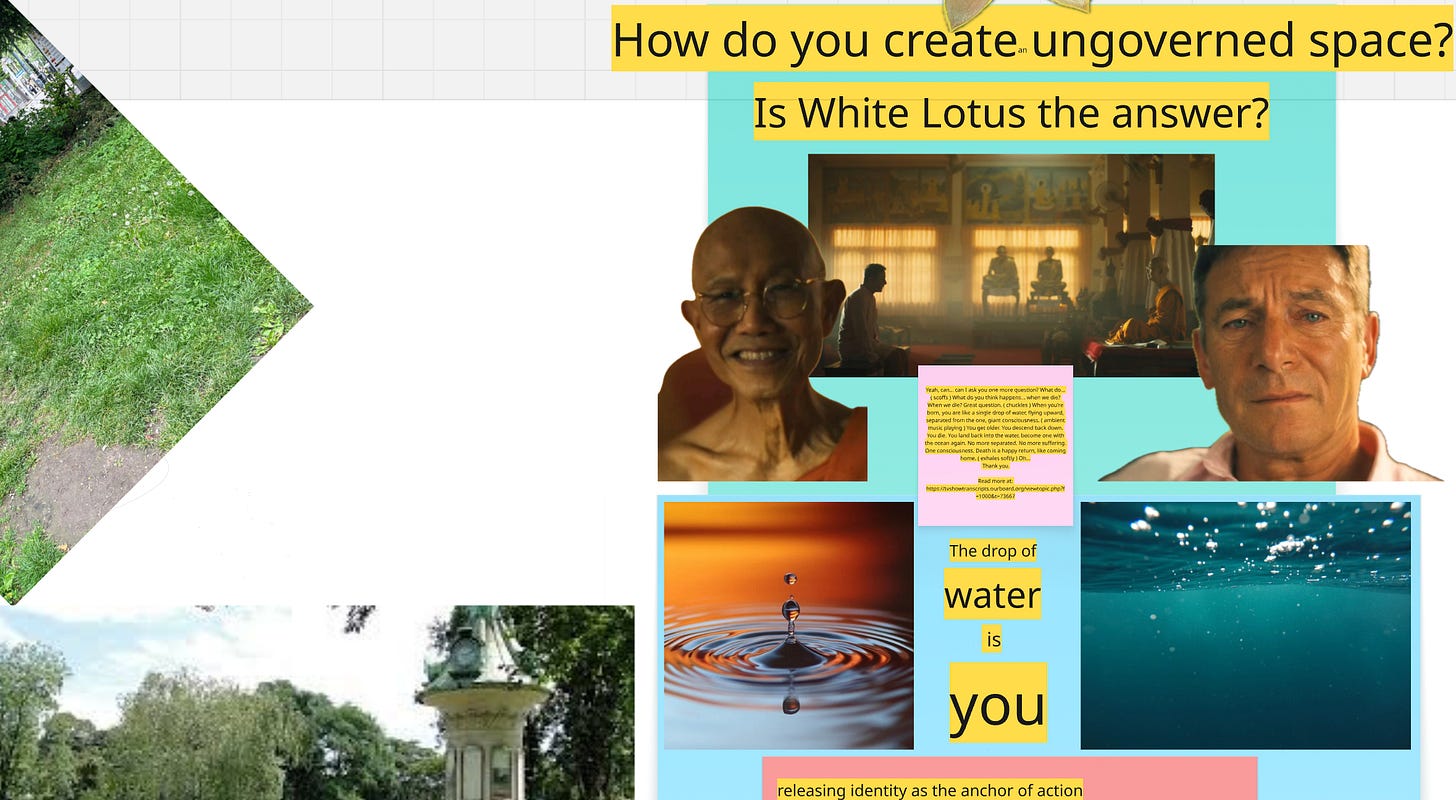The image size is (1456, 800).
Task: Select "releasing identity as the anchor of action" text
Action: point(930,790)
